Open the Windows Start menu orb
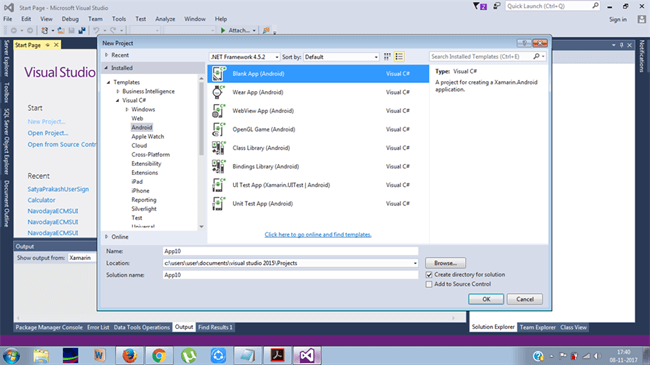Image resolution: width=650 pixels, height=365 pixels. pyautogui.click(x=11, y=356)
